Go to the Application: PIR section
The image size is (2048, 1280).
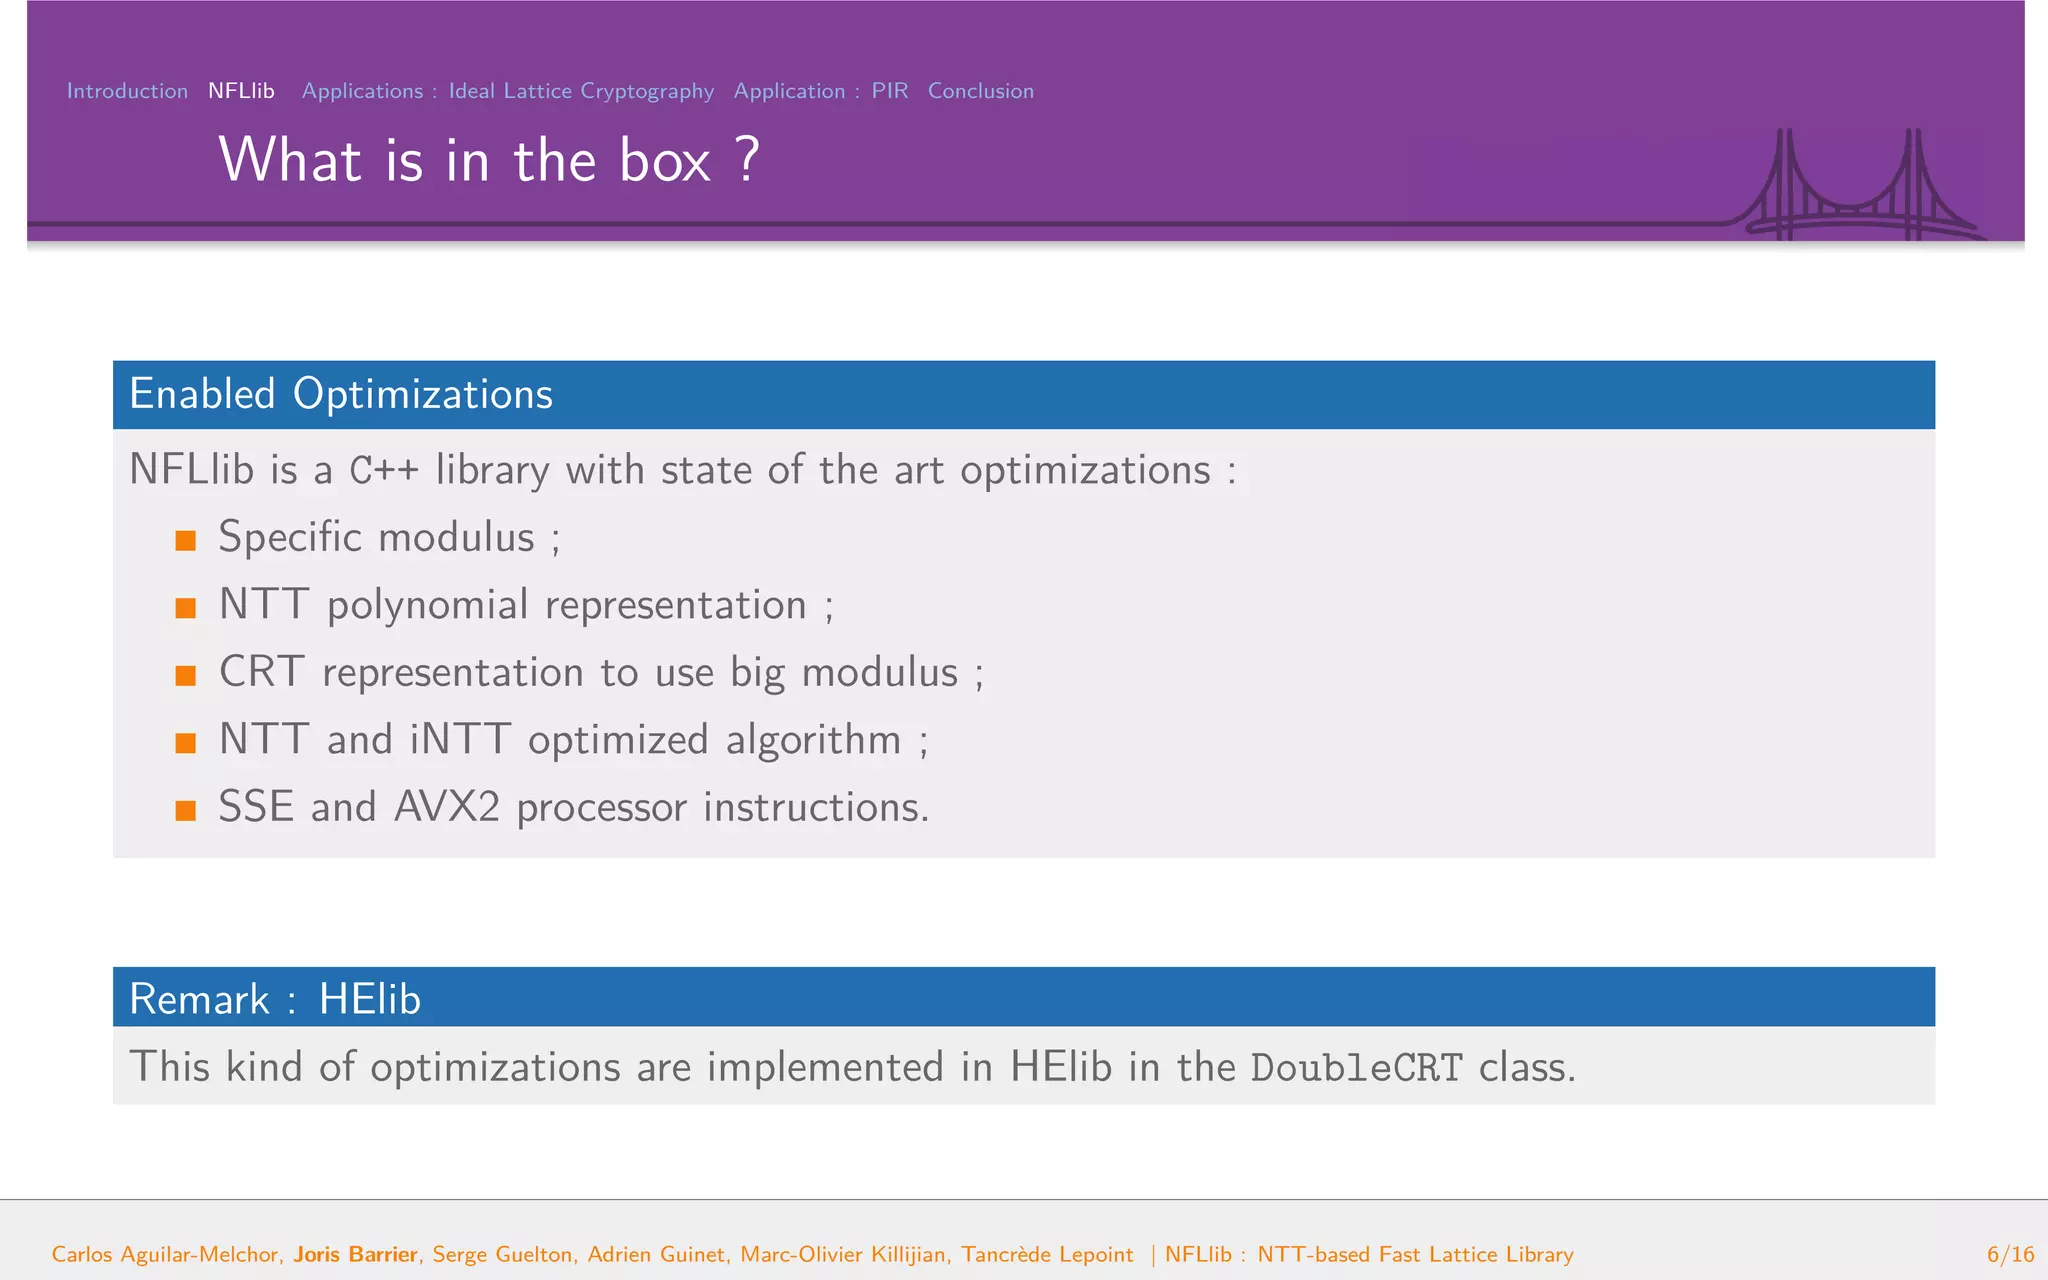coord(820,91)
